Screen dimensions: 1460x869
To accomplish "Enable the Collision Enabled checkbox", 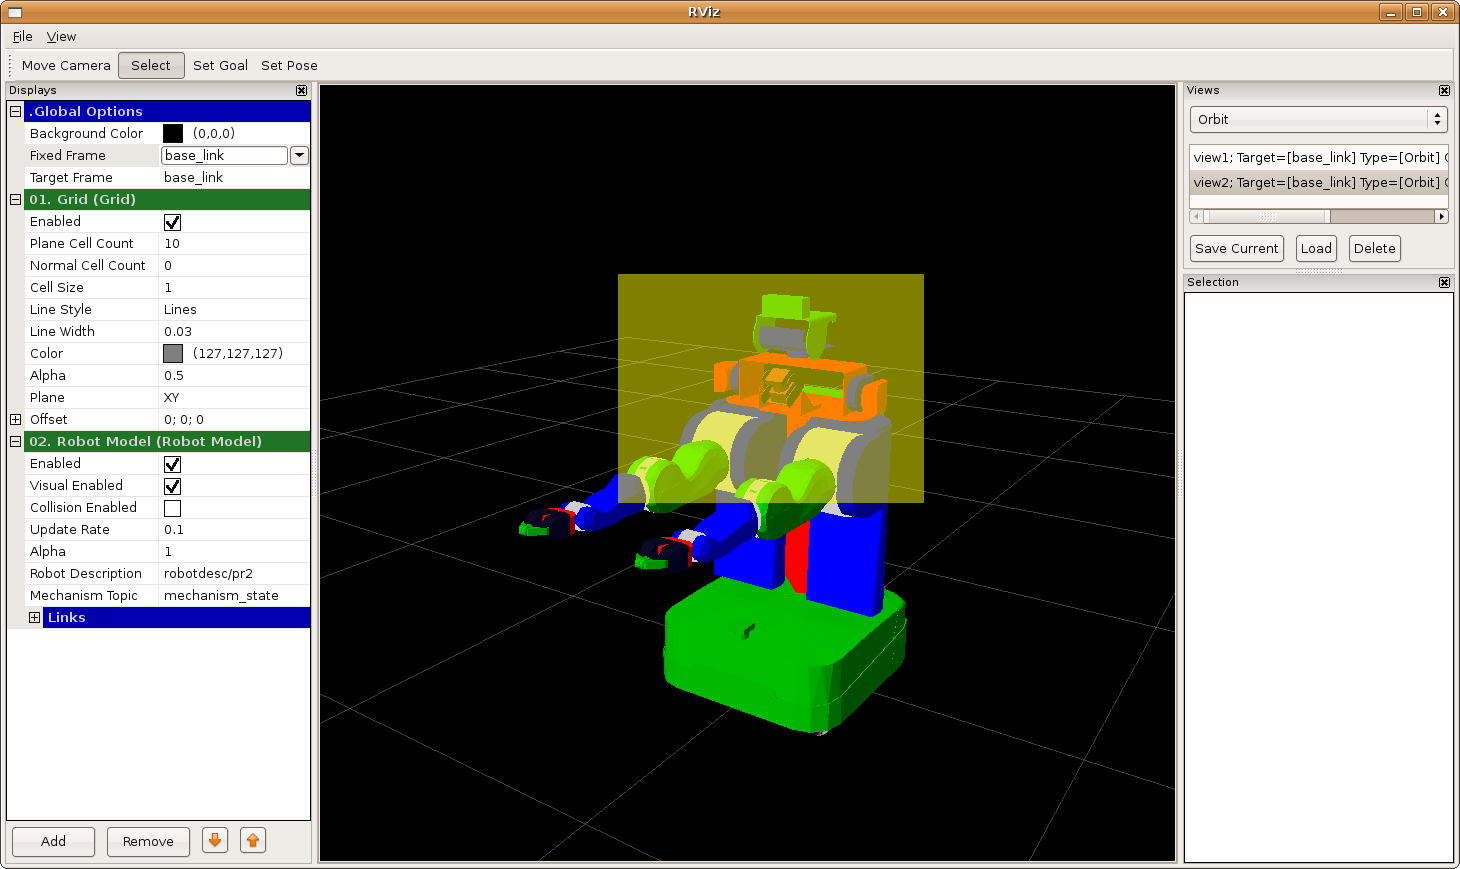I will [x=172, y=508].
